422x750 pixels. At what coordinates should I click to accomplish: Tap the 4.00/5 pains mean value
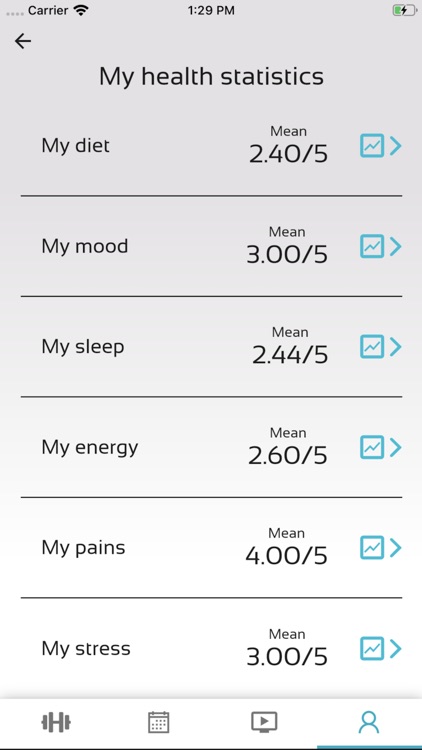pos(287,556)
